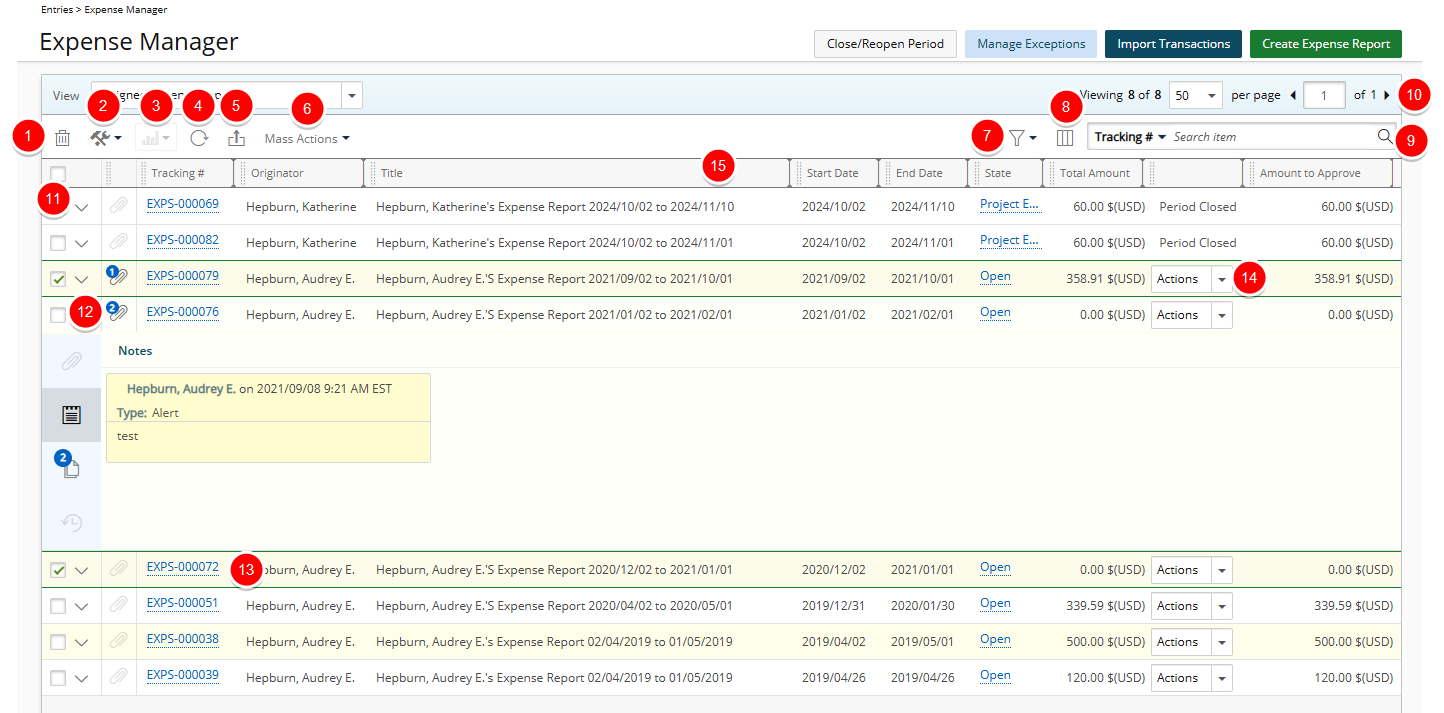Click Manage Exceptions button

click(x=1031, y=44)
